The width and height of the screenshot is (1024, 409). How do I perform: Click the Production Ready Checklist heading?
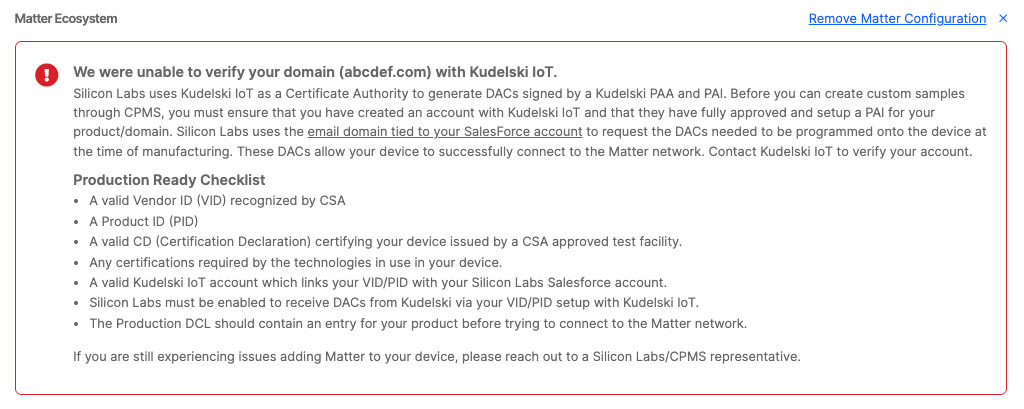[169, 180]
